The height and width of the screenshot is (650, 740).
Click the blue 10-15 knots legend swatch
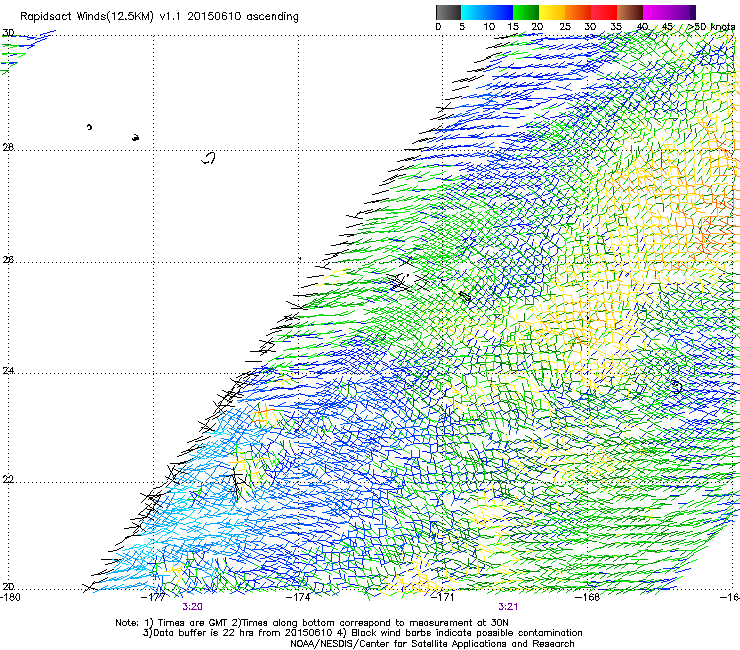point(500,12)
